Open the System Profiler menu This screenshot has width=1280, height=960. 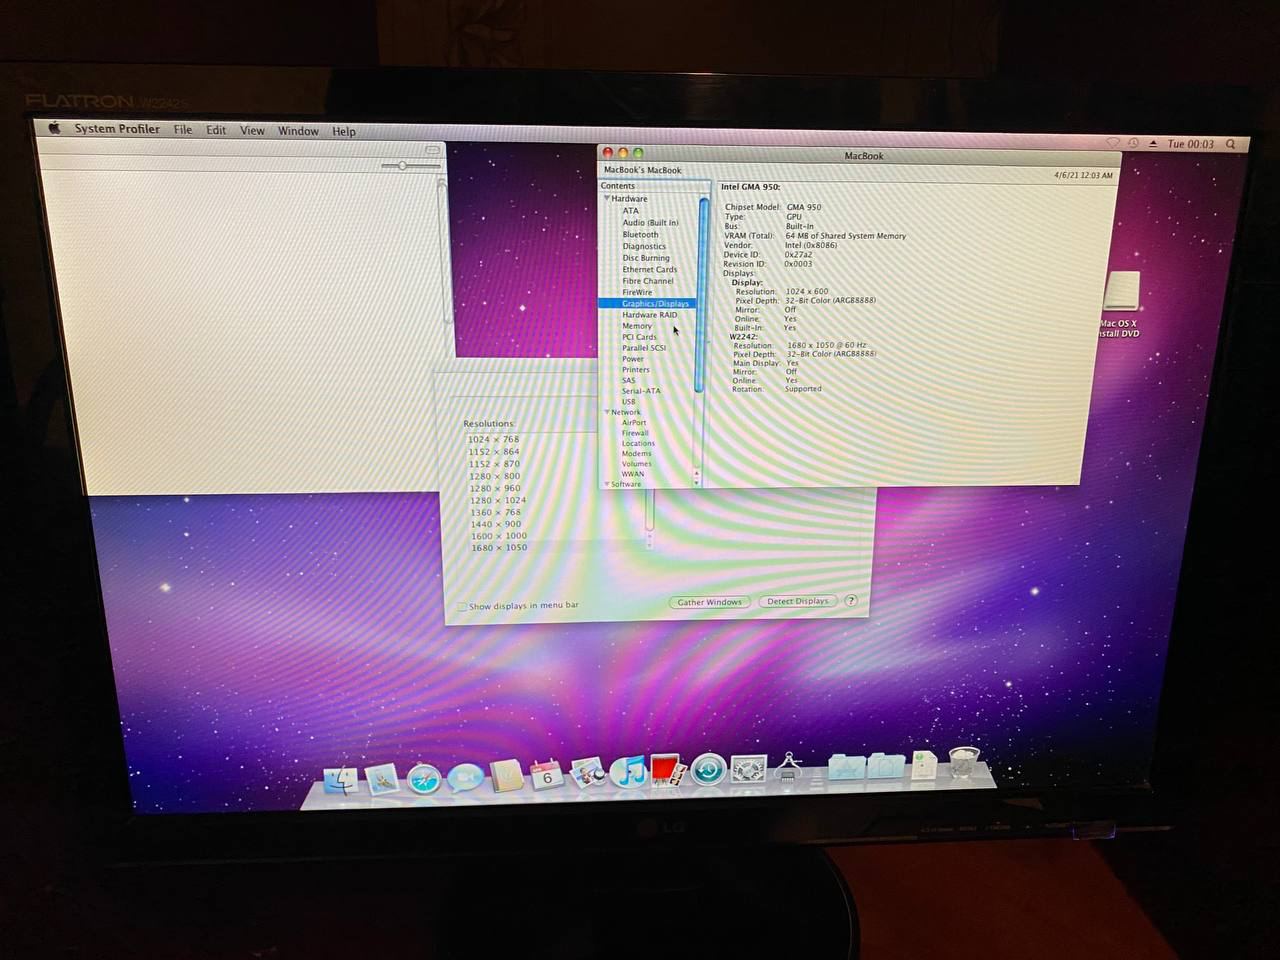117,129
